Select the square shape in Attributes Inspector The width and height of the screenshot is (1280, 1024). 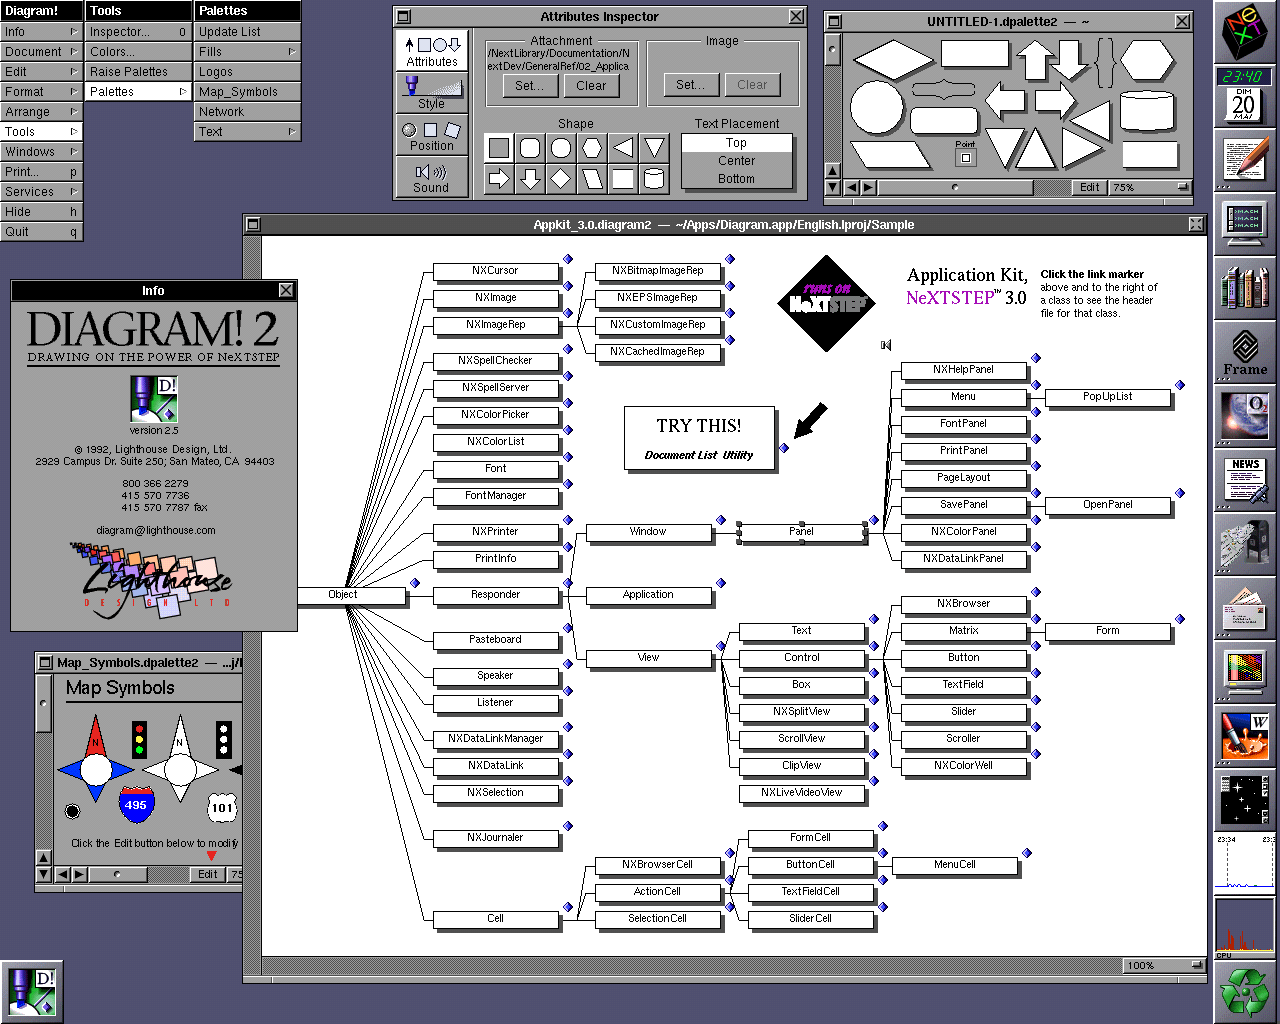[x=499, y=148]
